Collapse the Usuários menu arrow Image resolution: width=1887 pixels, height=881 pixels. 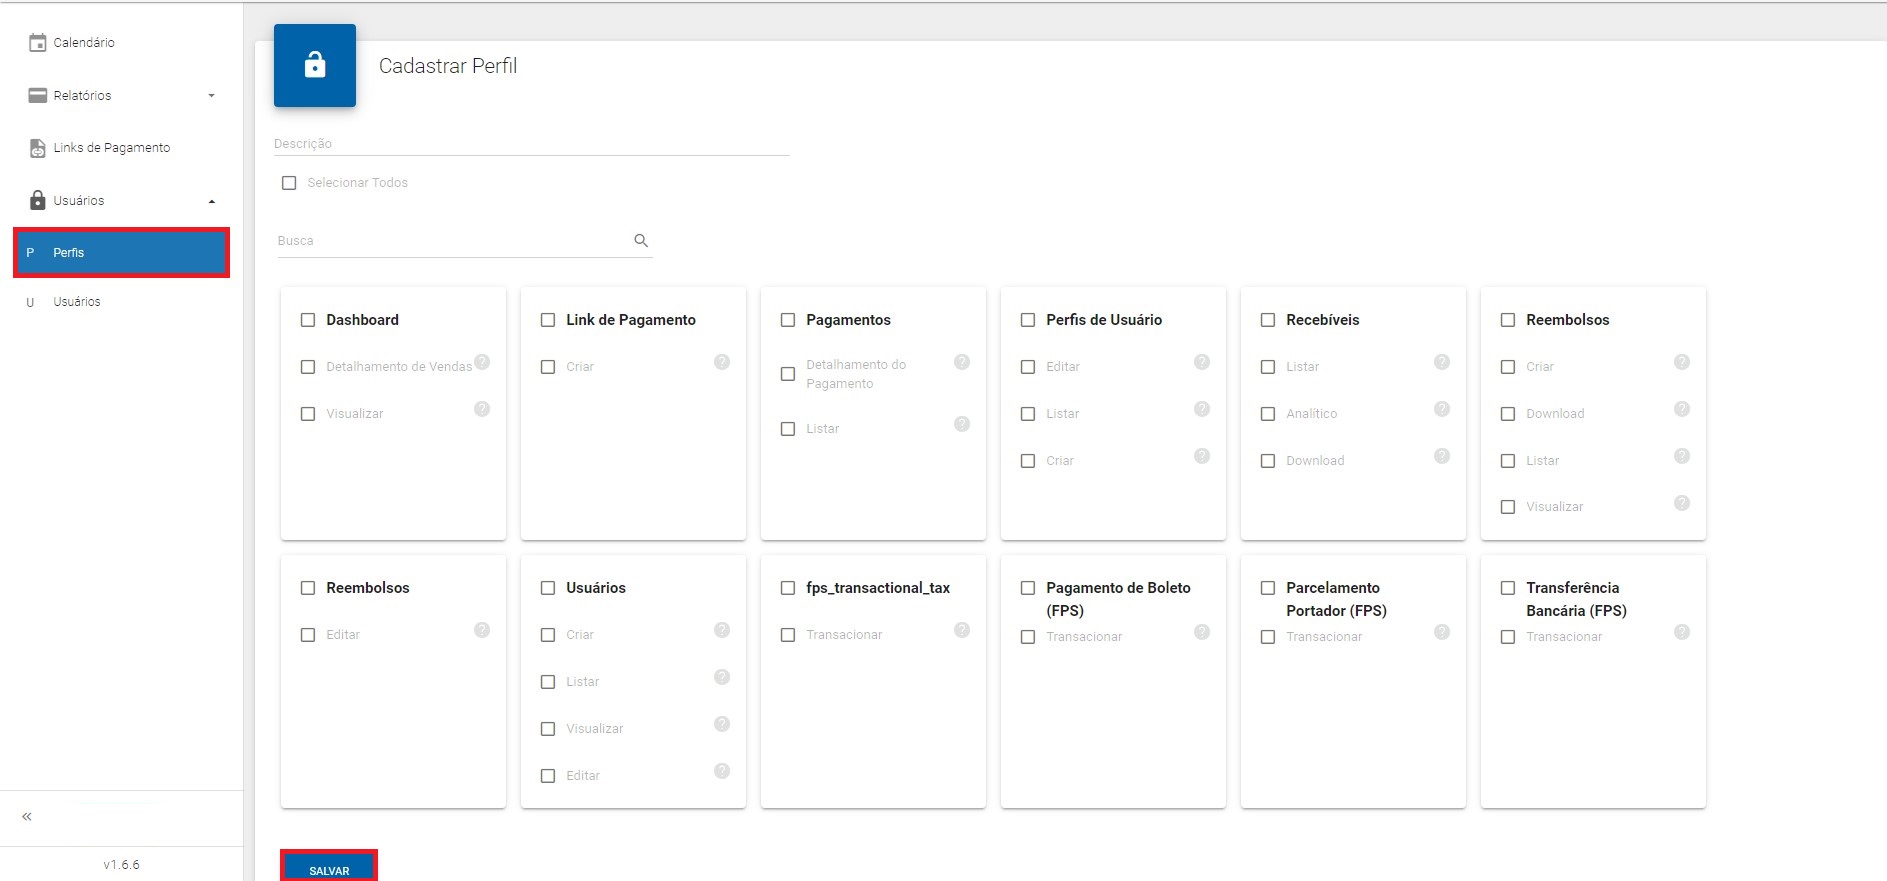point(211,201)
